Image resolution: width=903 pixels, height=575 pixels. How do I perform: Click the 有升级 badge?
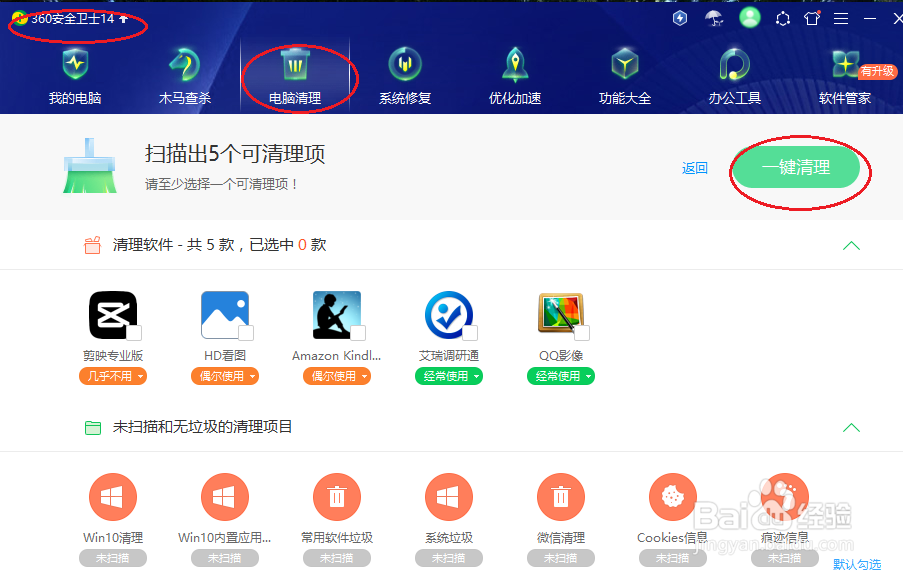point(877,71)
